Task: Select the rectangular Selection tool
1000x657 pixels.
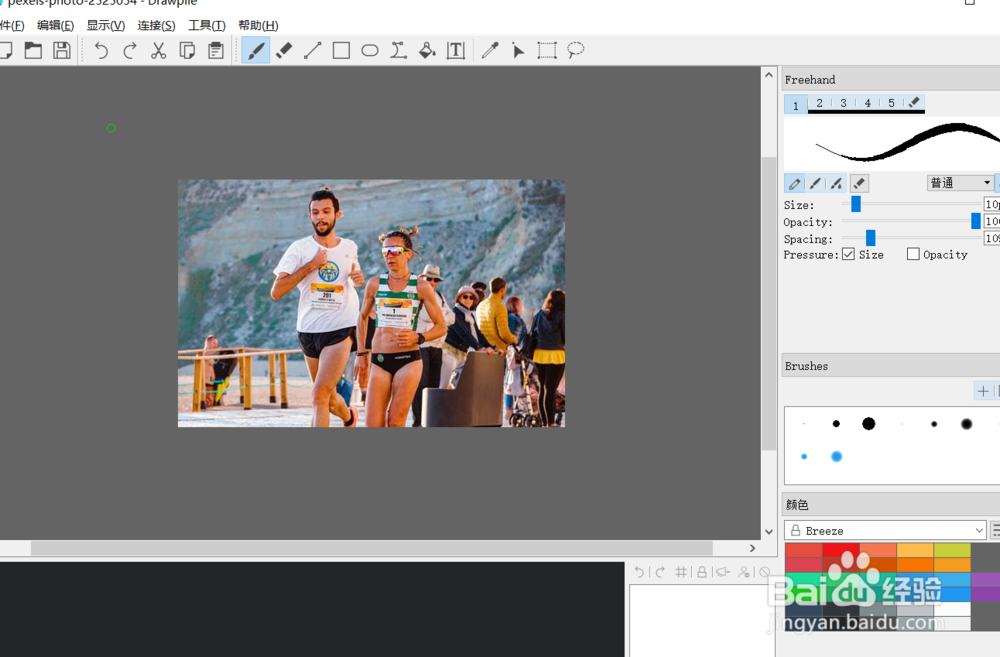Action: [547, 50]
